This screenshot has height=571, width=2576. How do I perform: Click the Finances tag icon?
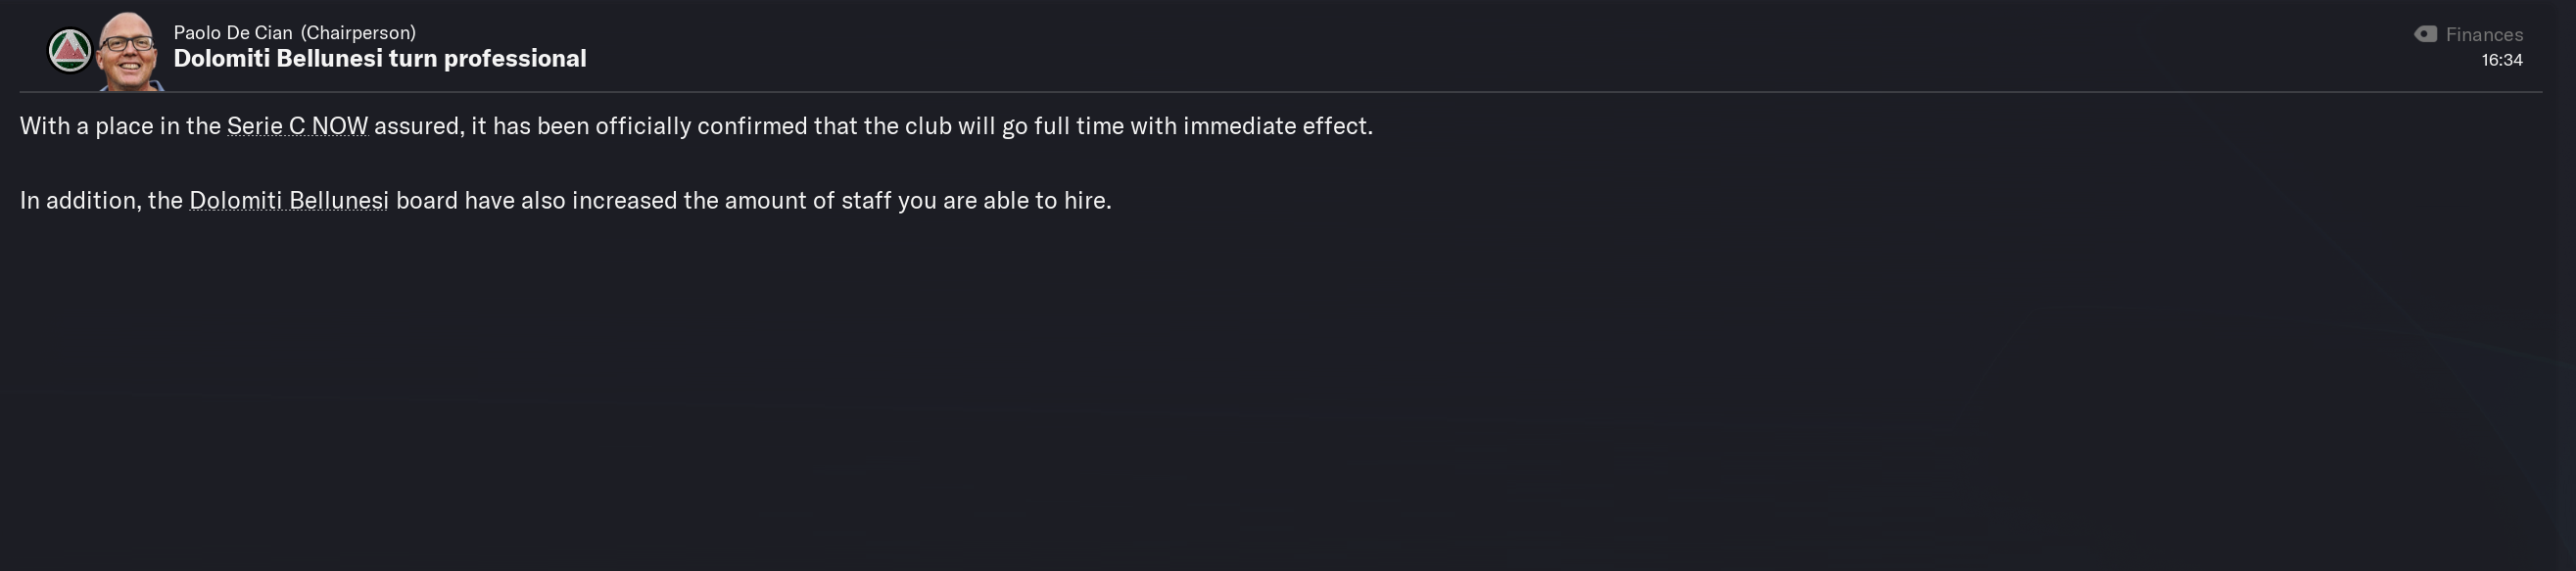pos(2425,34)
